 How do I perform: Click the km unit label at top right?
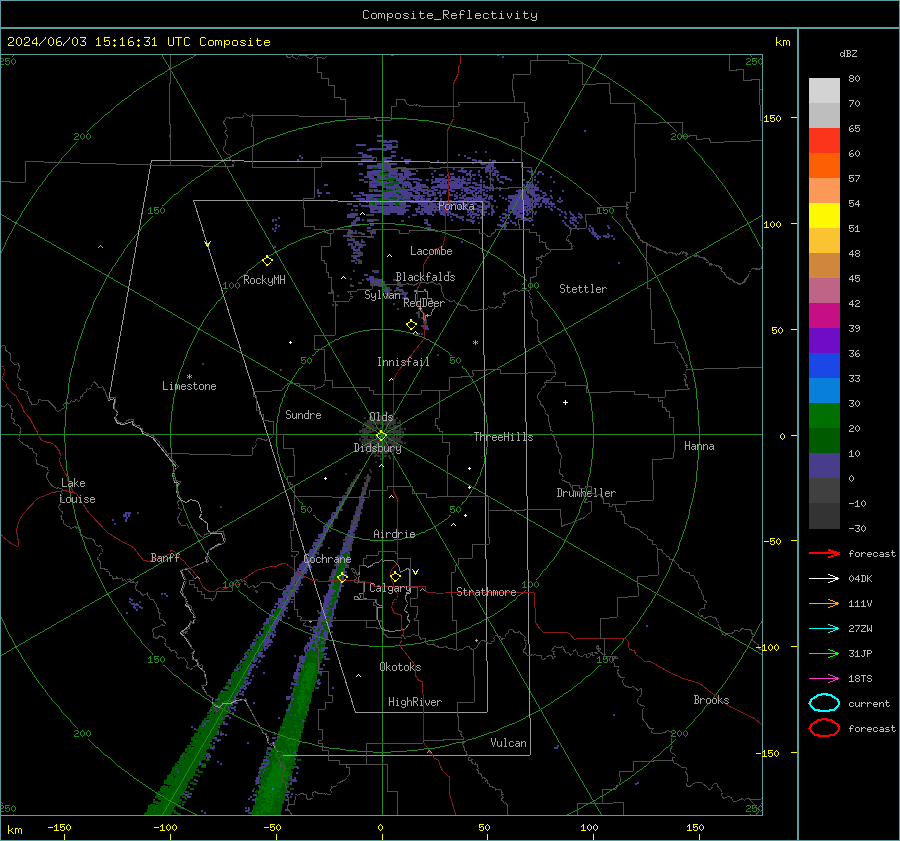click(x=782, y=42)
